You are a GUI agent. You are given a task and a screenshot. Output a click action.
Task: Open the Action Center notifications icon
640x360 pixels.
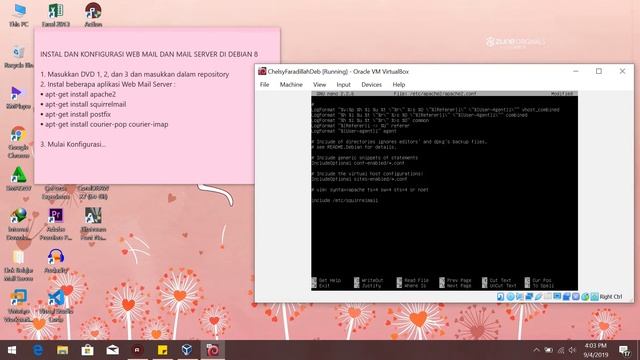[x=624, y=350]
